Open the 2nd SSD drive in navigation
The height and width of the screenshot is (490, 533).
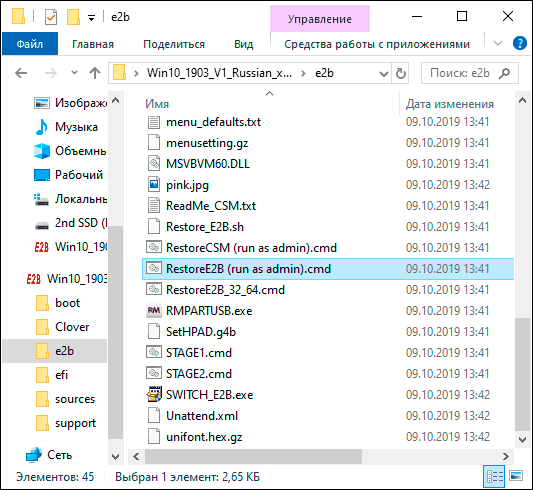coord(71,223)
